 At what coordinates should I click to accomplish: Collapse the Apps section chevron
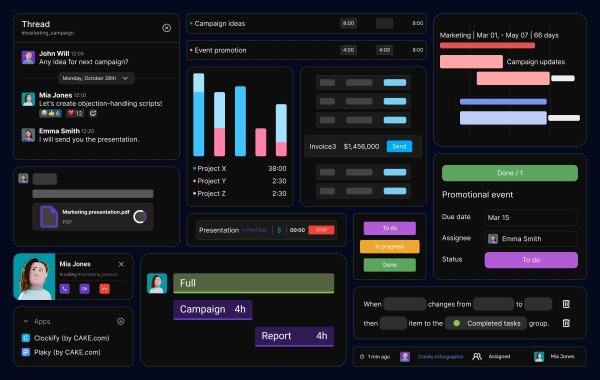pyautogui.click(x=26, y=321)
